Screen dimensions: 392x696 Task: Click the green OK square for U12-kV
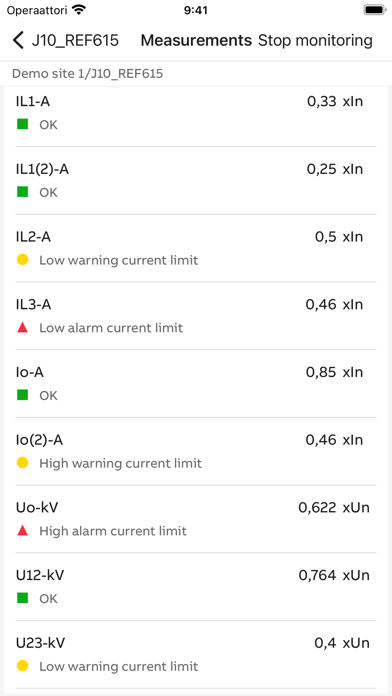point(23,598)
